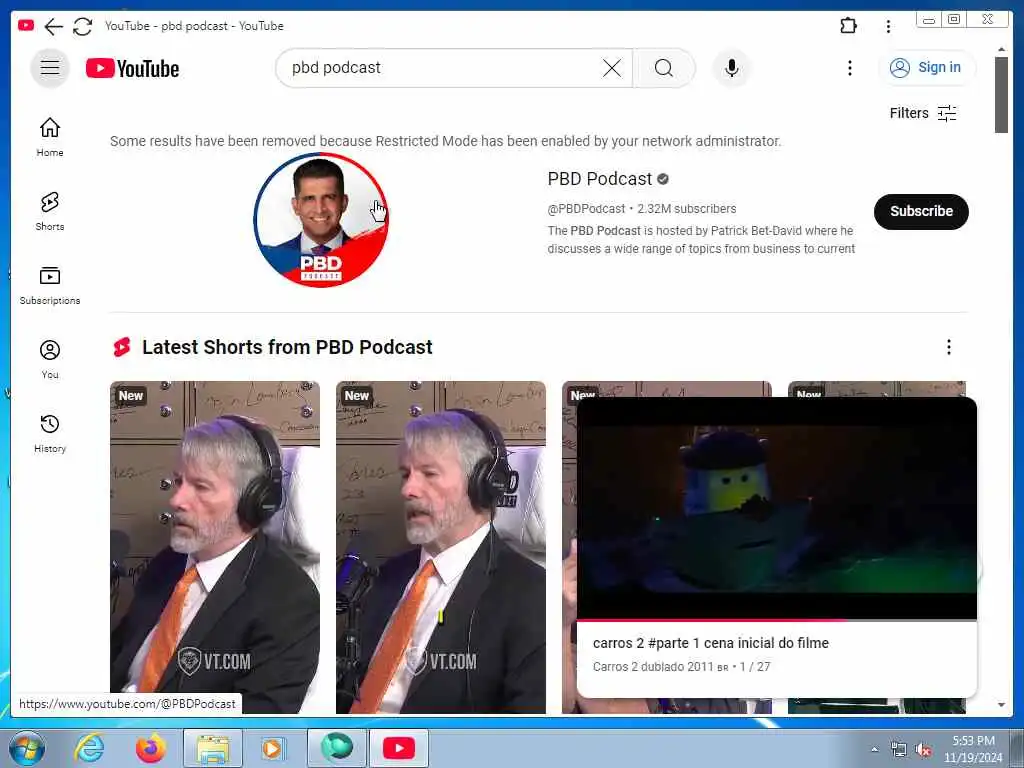Open Shorts in sidebar
1024x768 pixels.
point(50,211)
